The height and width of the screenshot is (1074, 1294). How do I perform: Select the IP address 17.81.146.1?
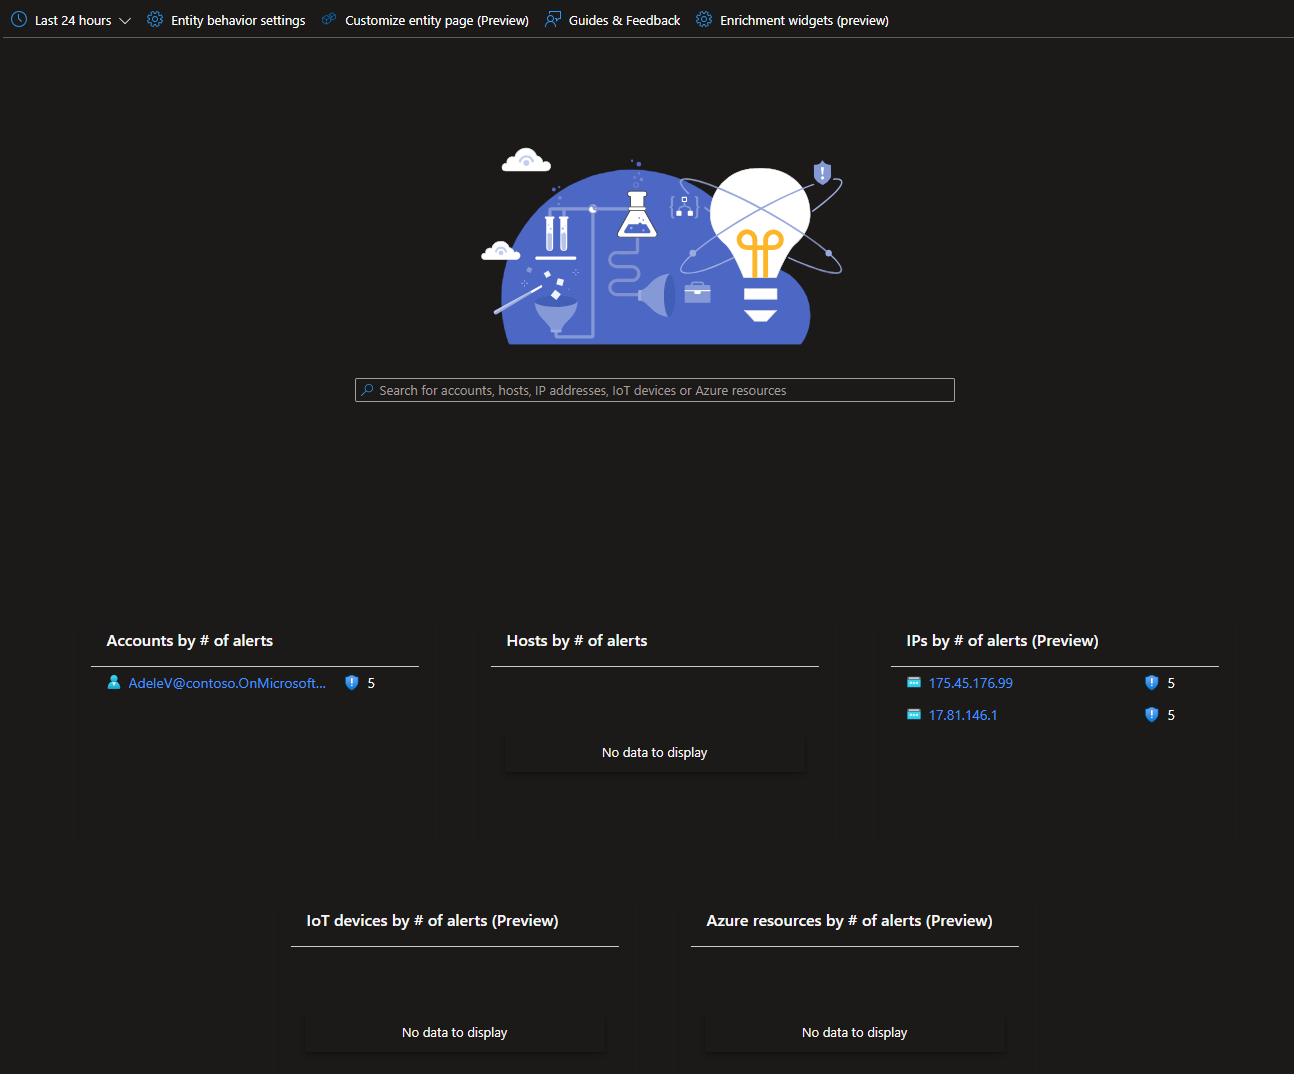coord(962,714)
